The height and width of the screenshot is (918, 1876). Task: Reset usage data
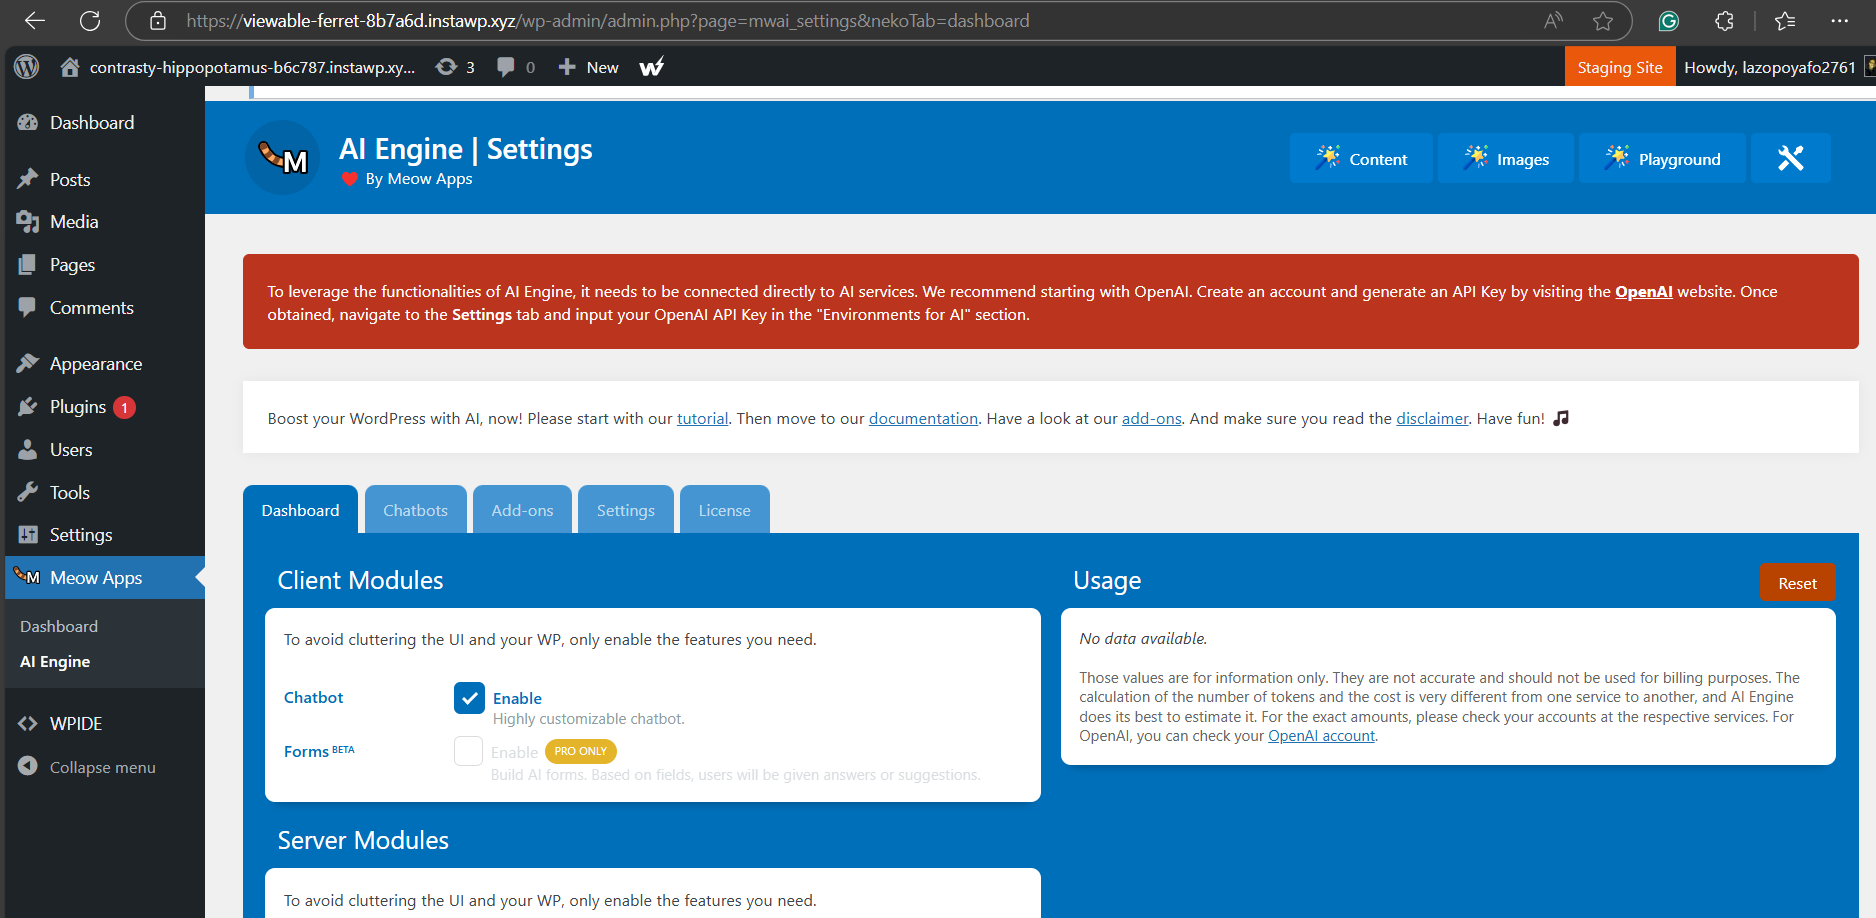click(1797, 583)
